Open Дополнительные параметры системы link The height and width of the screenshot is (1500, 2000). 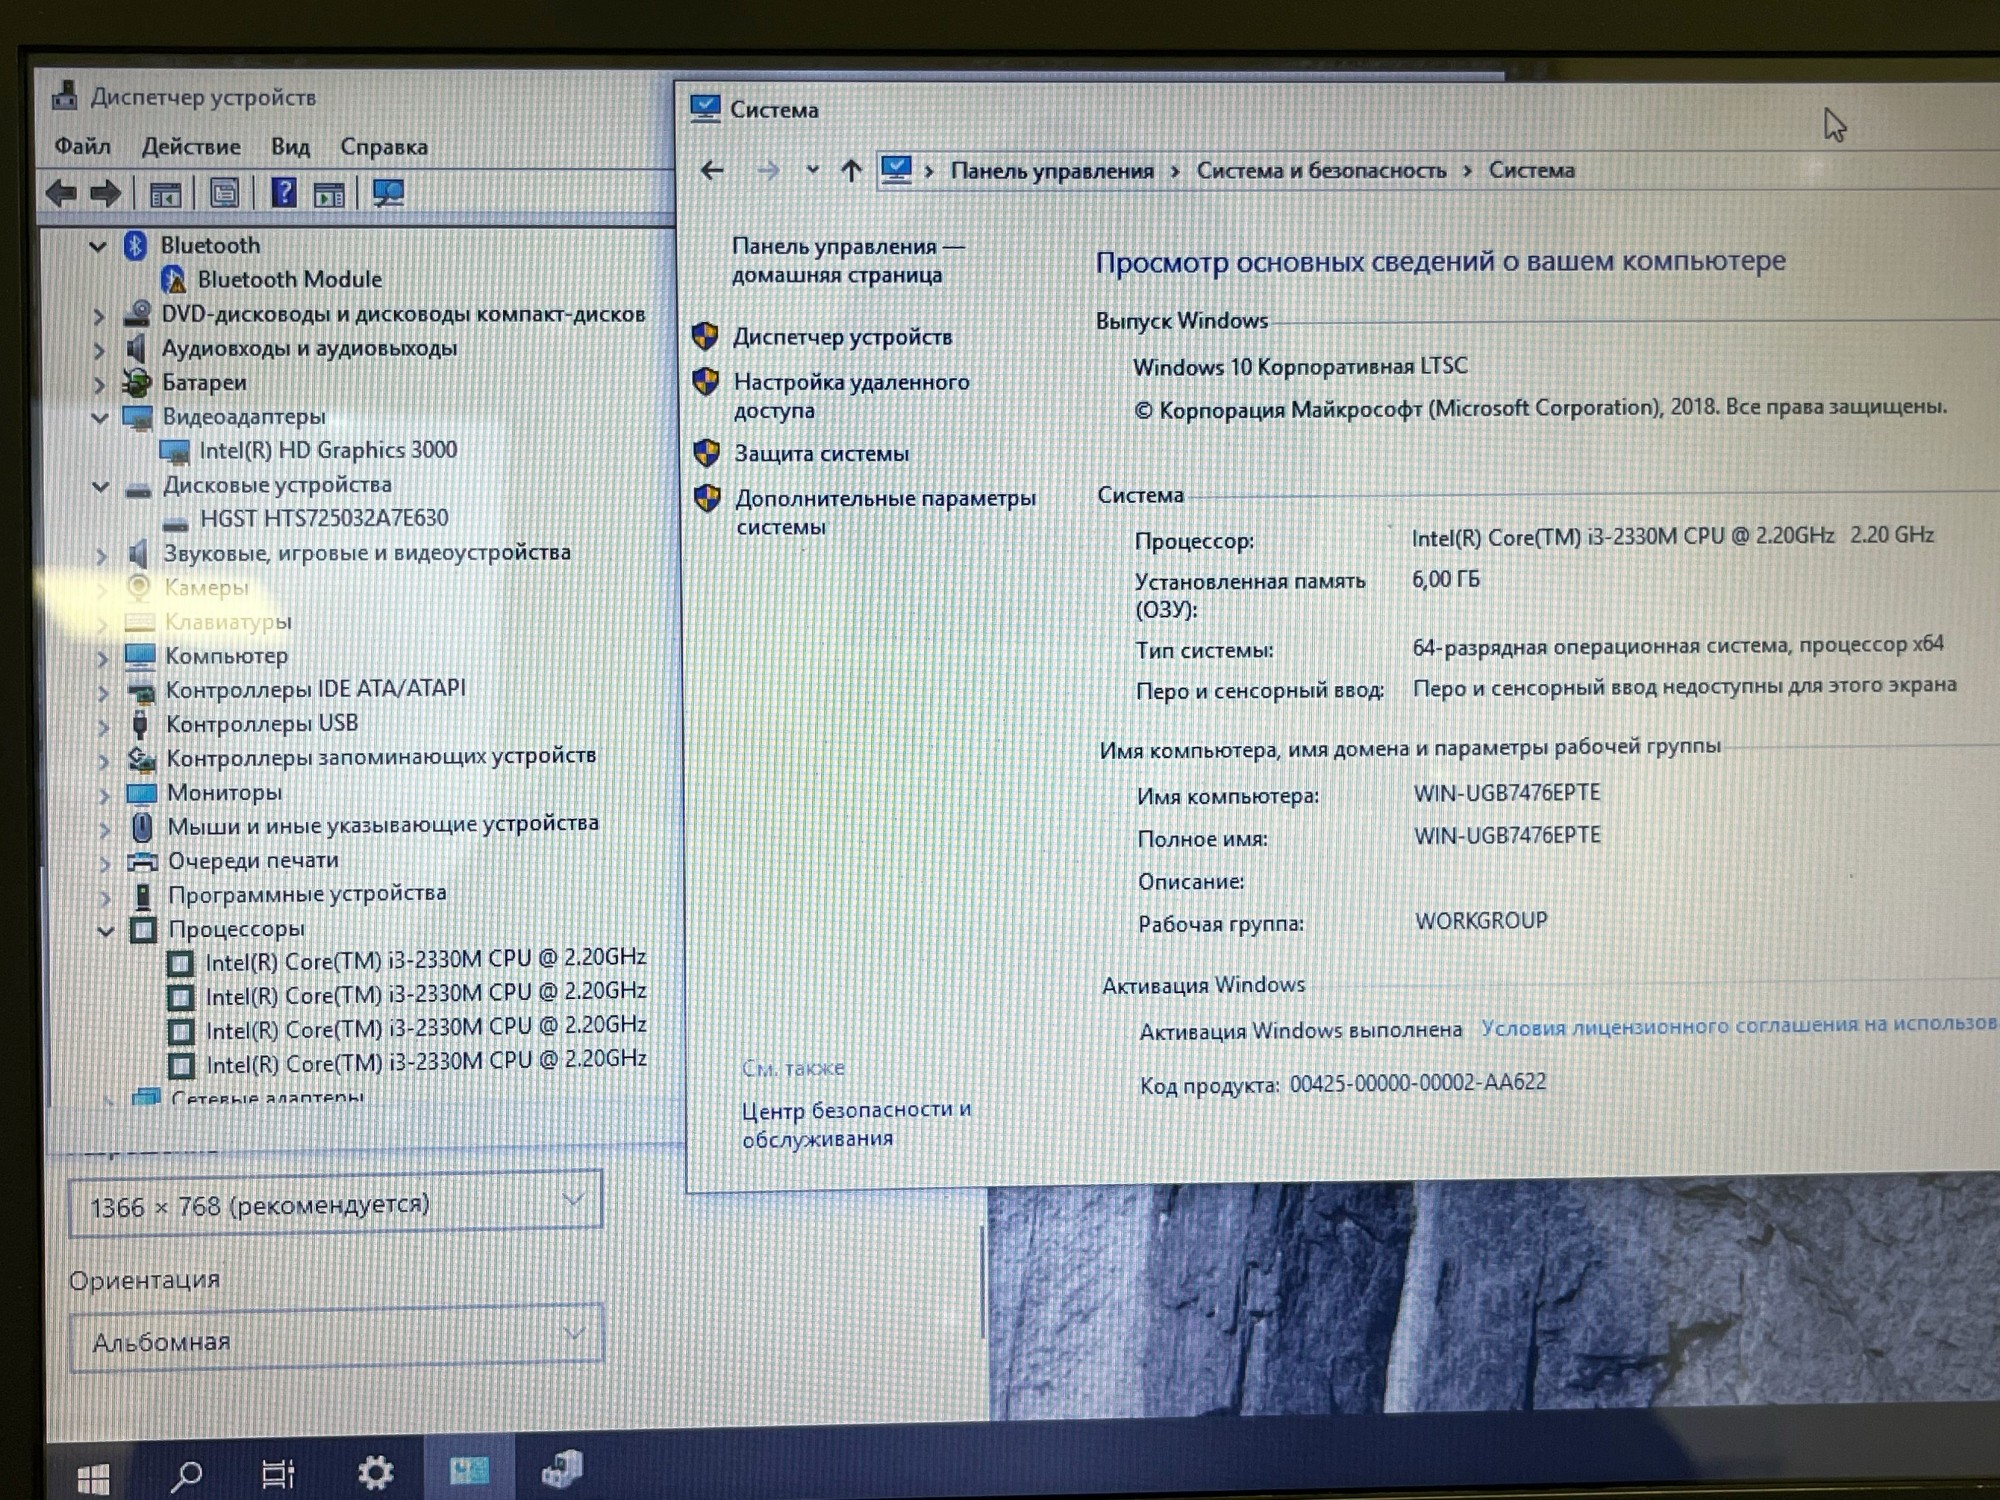[885, 512]
